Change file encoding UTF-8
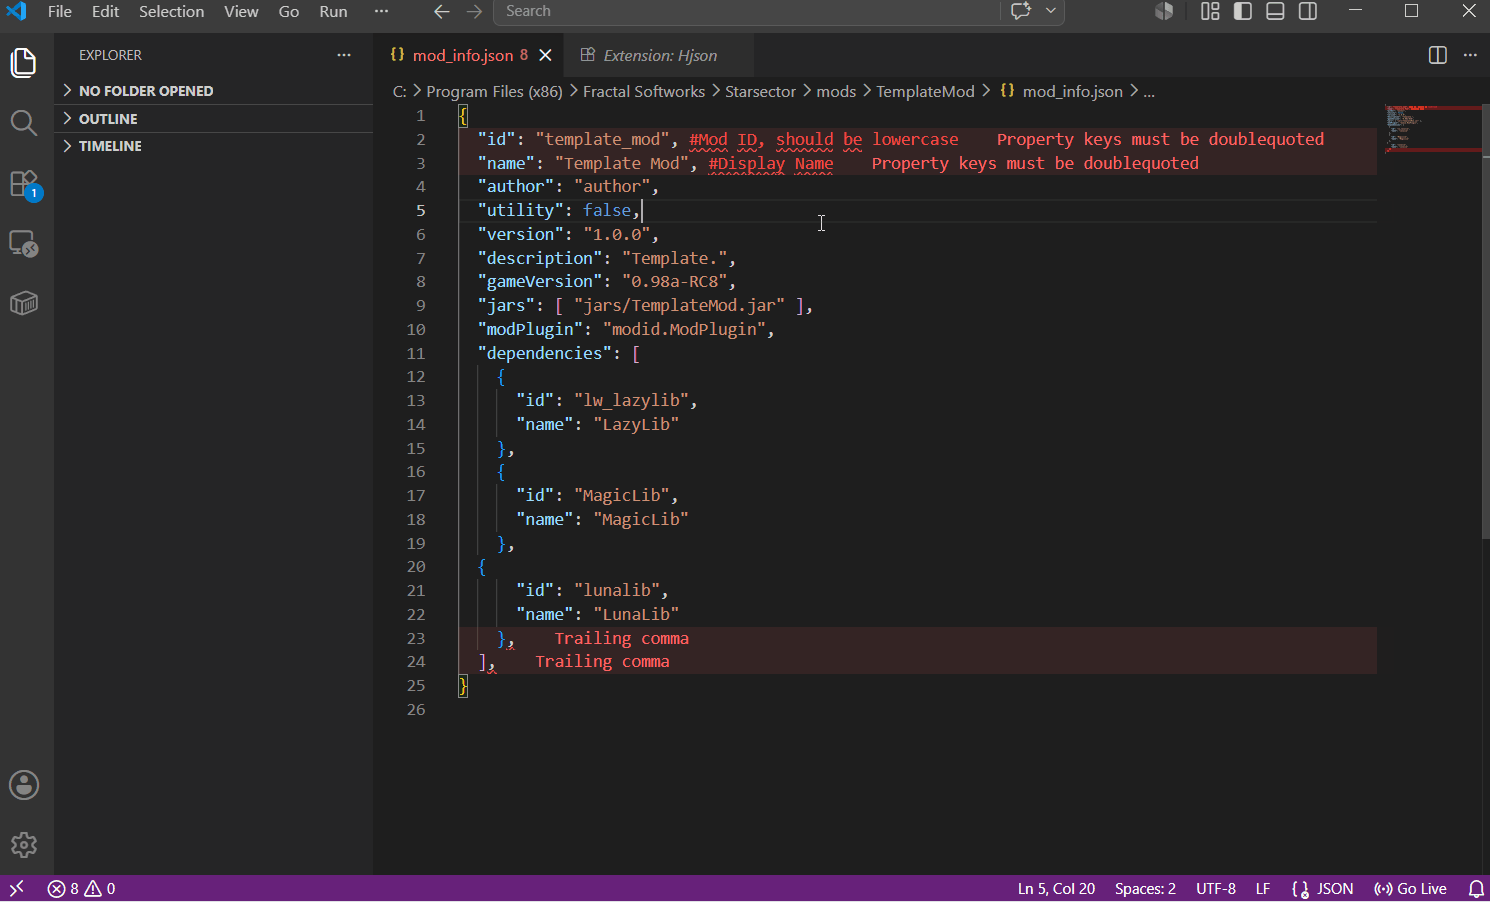Viewport: 1490px width, 902px height. pos(1216,888)
